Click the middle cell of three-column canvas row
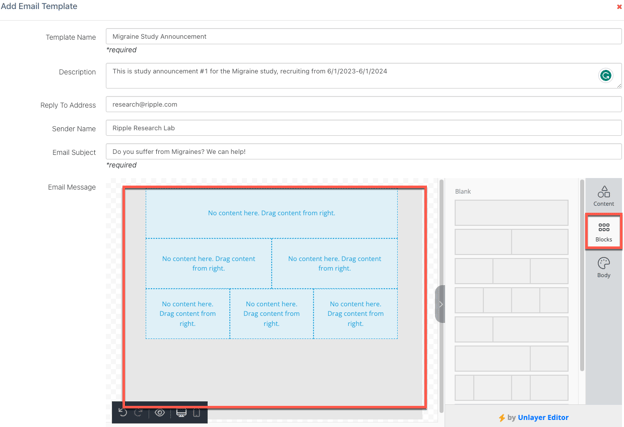The width and height of the screenshot is (624, 427). pos(271,314)
